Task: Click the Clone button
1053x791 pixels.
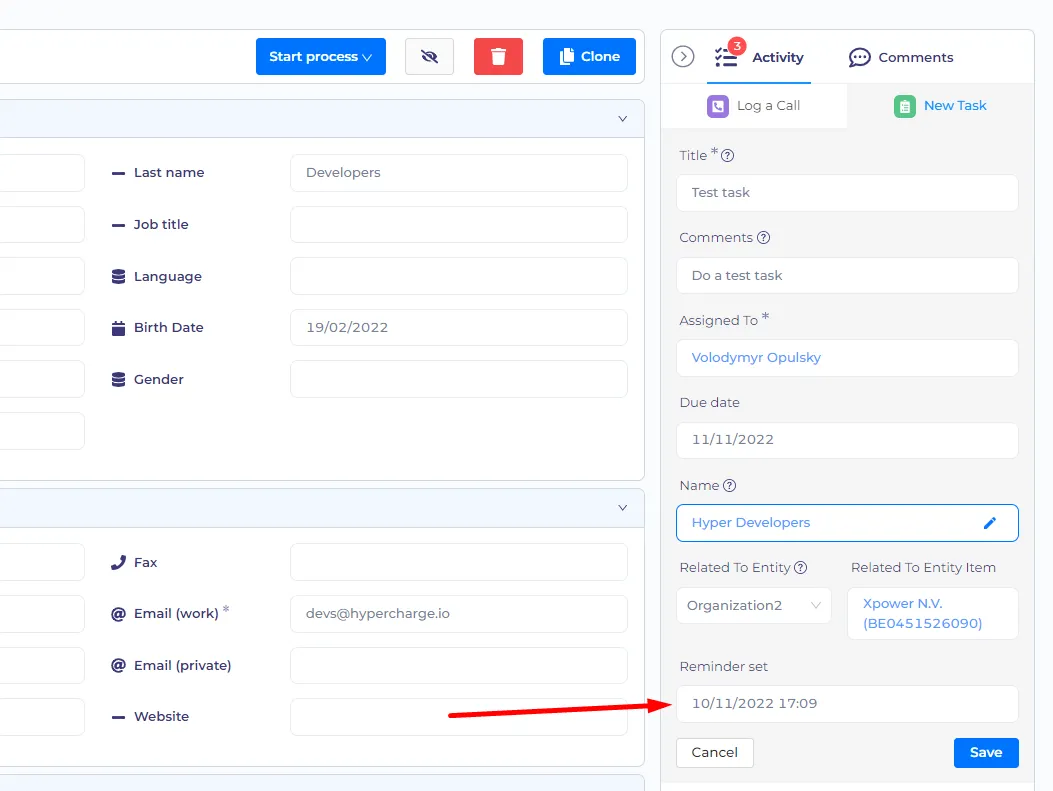Action: (x=589, y=56)
